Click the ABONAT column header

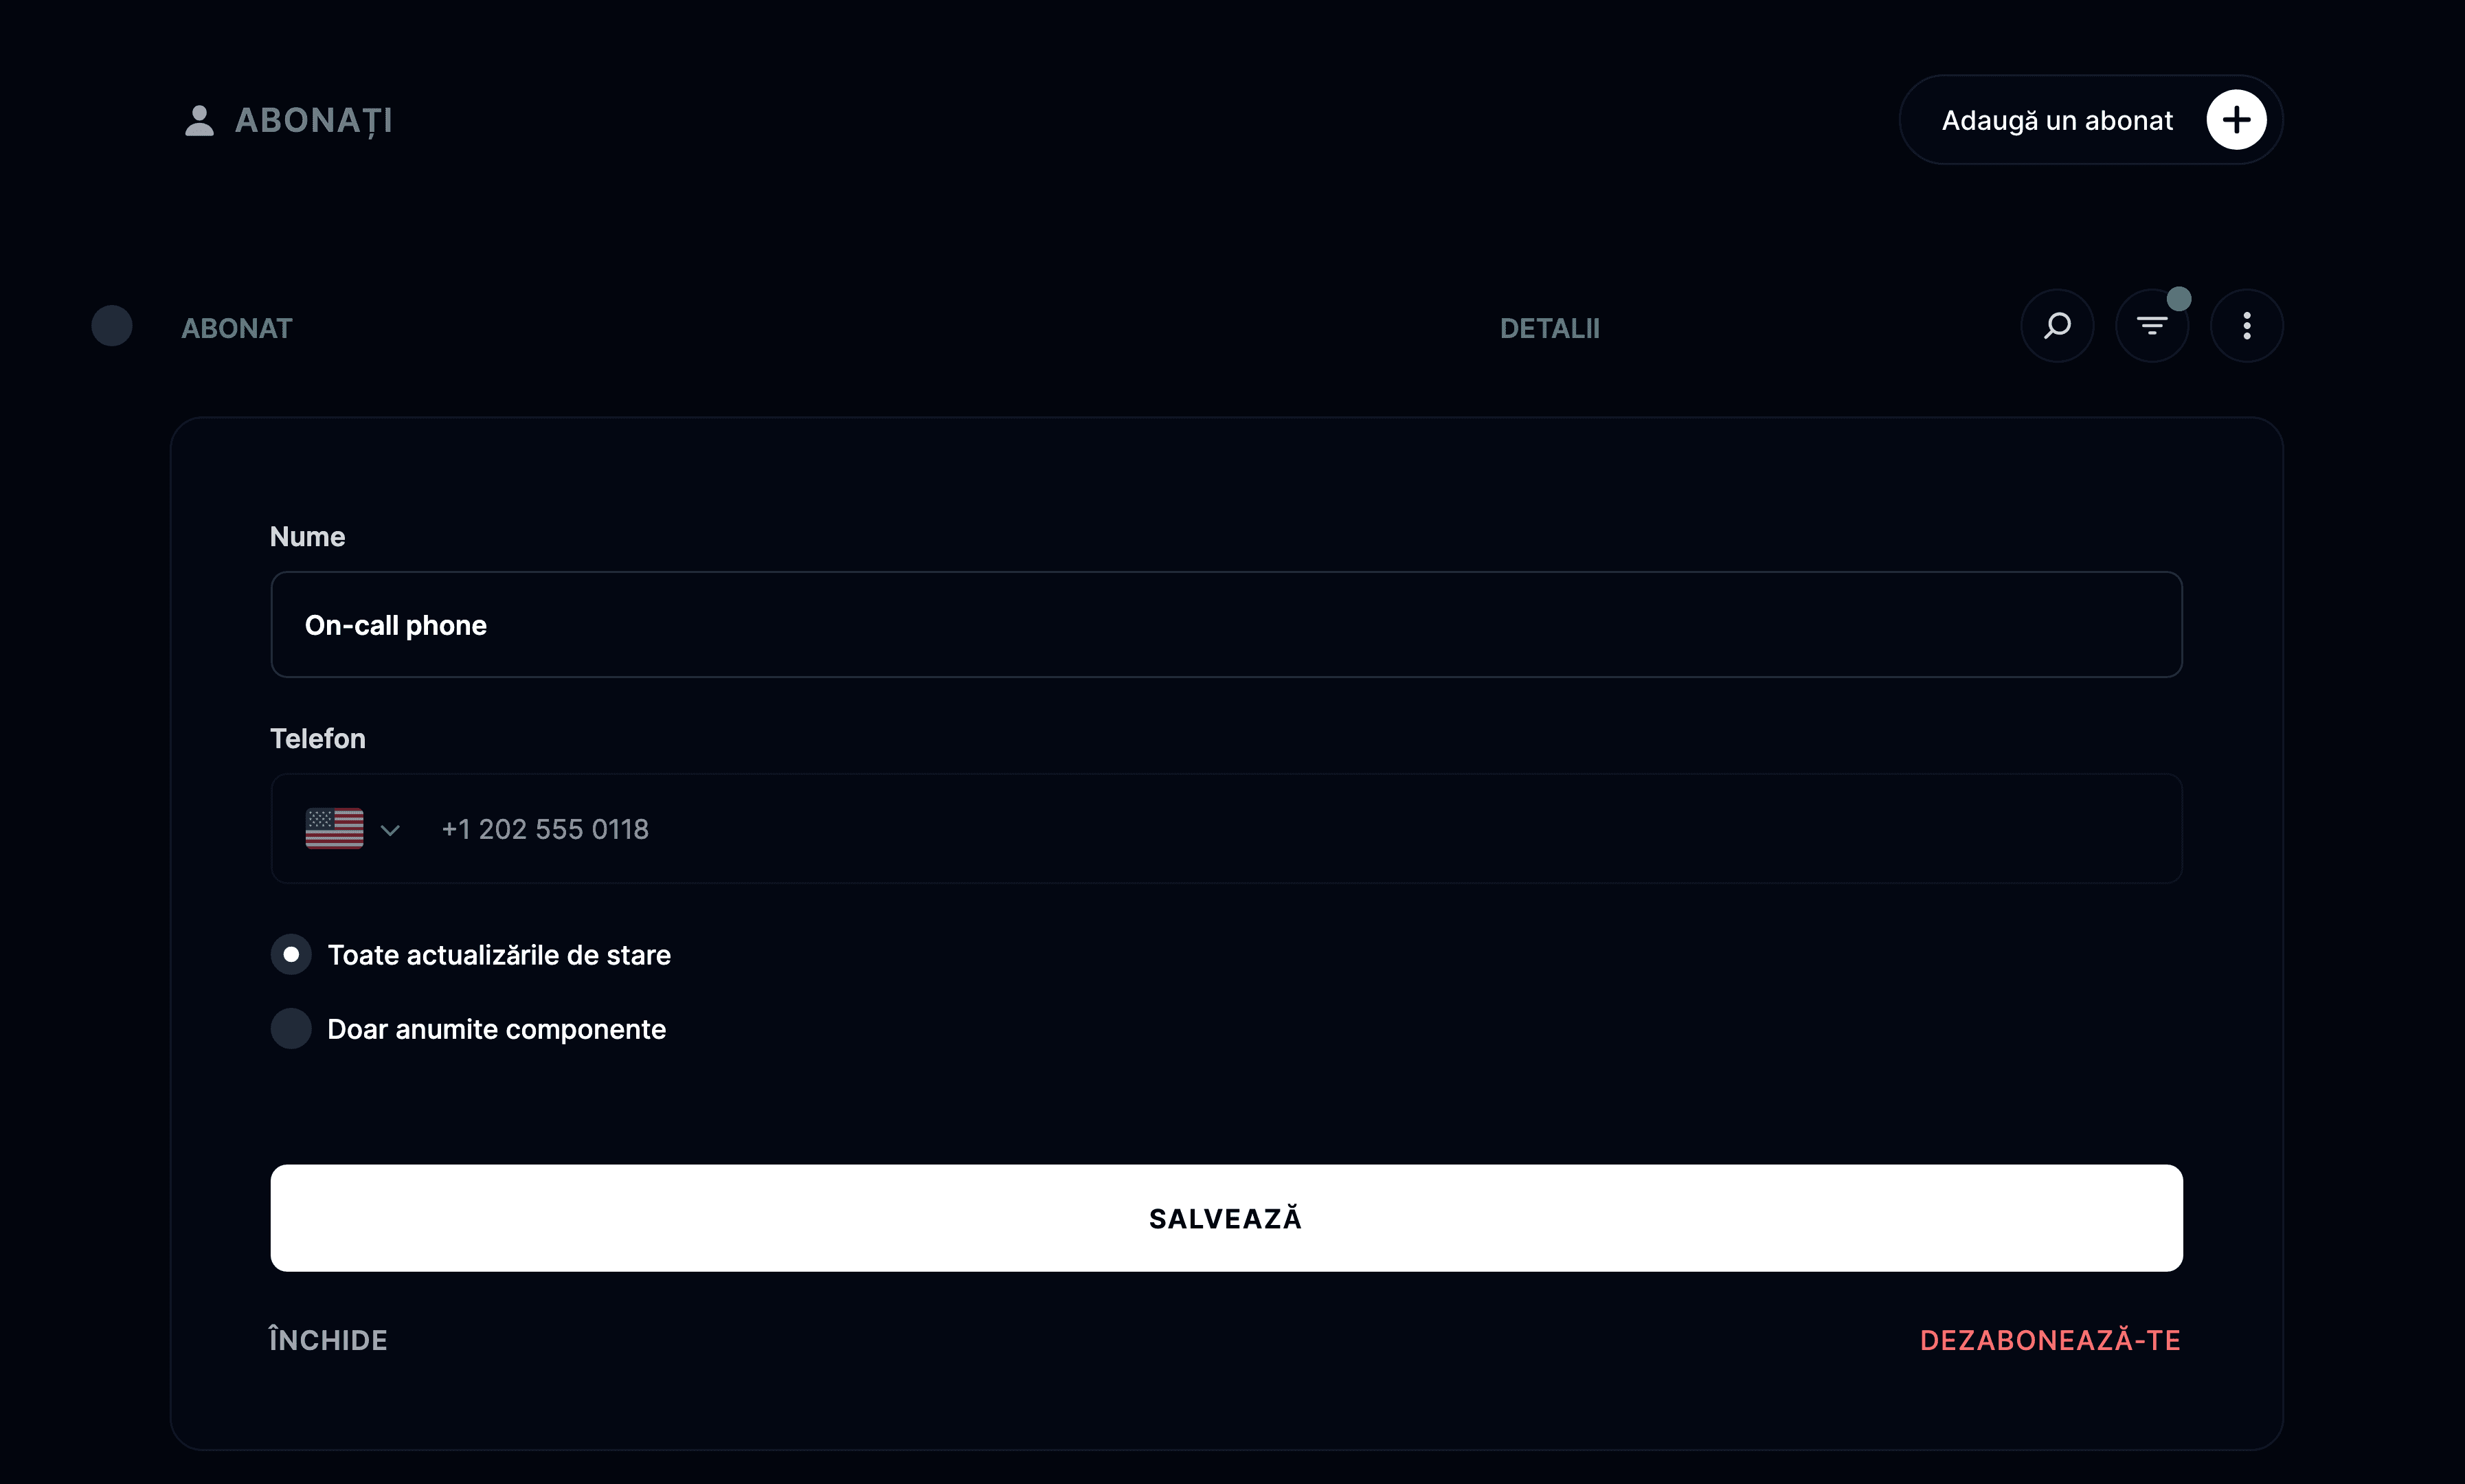237,329
